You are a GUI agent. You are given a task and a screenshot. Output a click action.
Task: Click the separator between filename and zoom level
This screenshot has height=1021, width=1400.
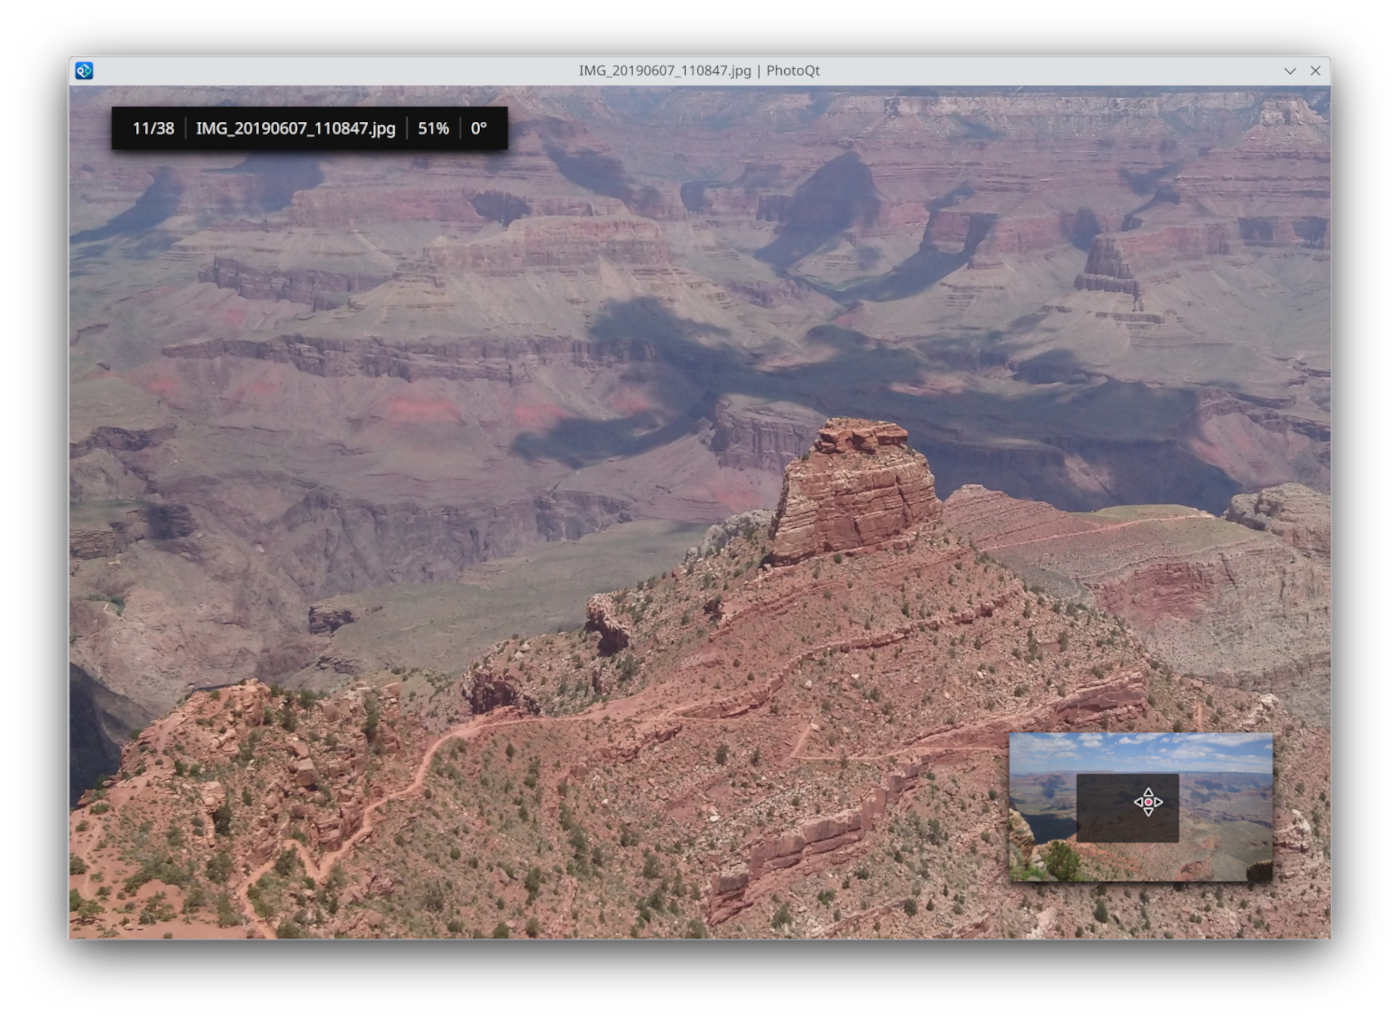pyautogui.click(x=408, y=128)
